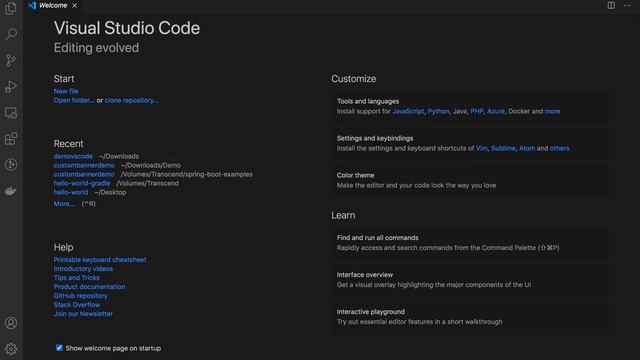
Task: Open Stack Overflow link
Action: [77, 304]
